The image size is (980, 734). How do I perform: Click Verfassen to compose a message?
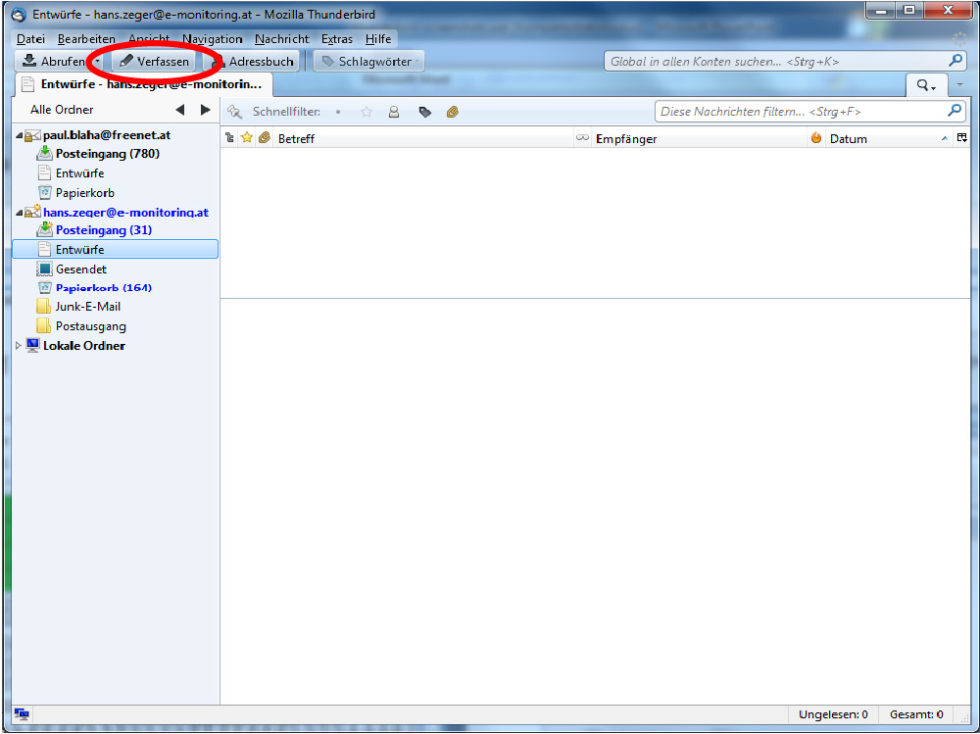154,61
